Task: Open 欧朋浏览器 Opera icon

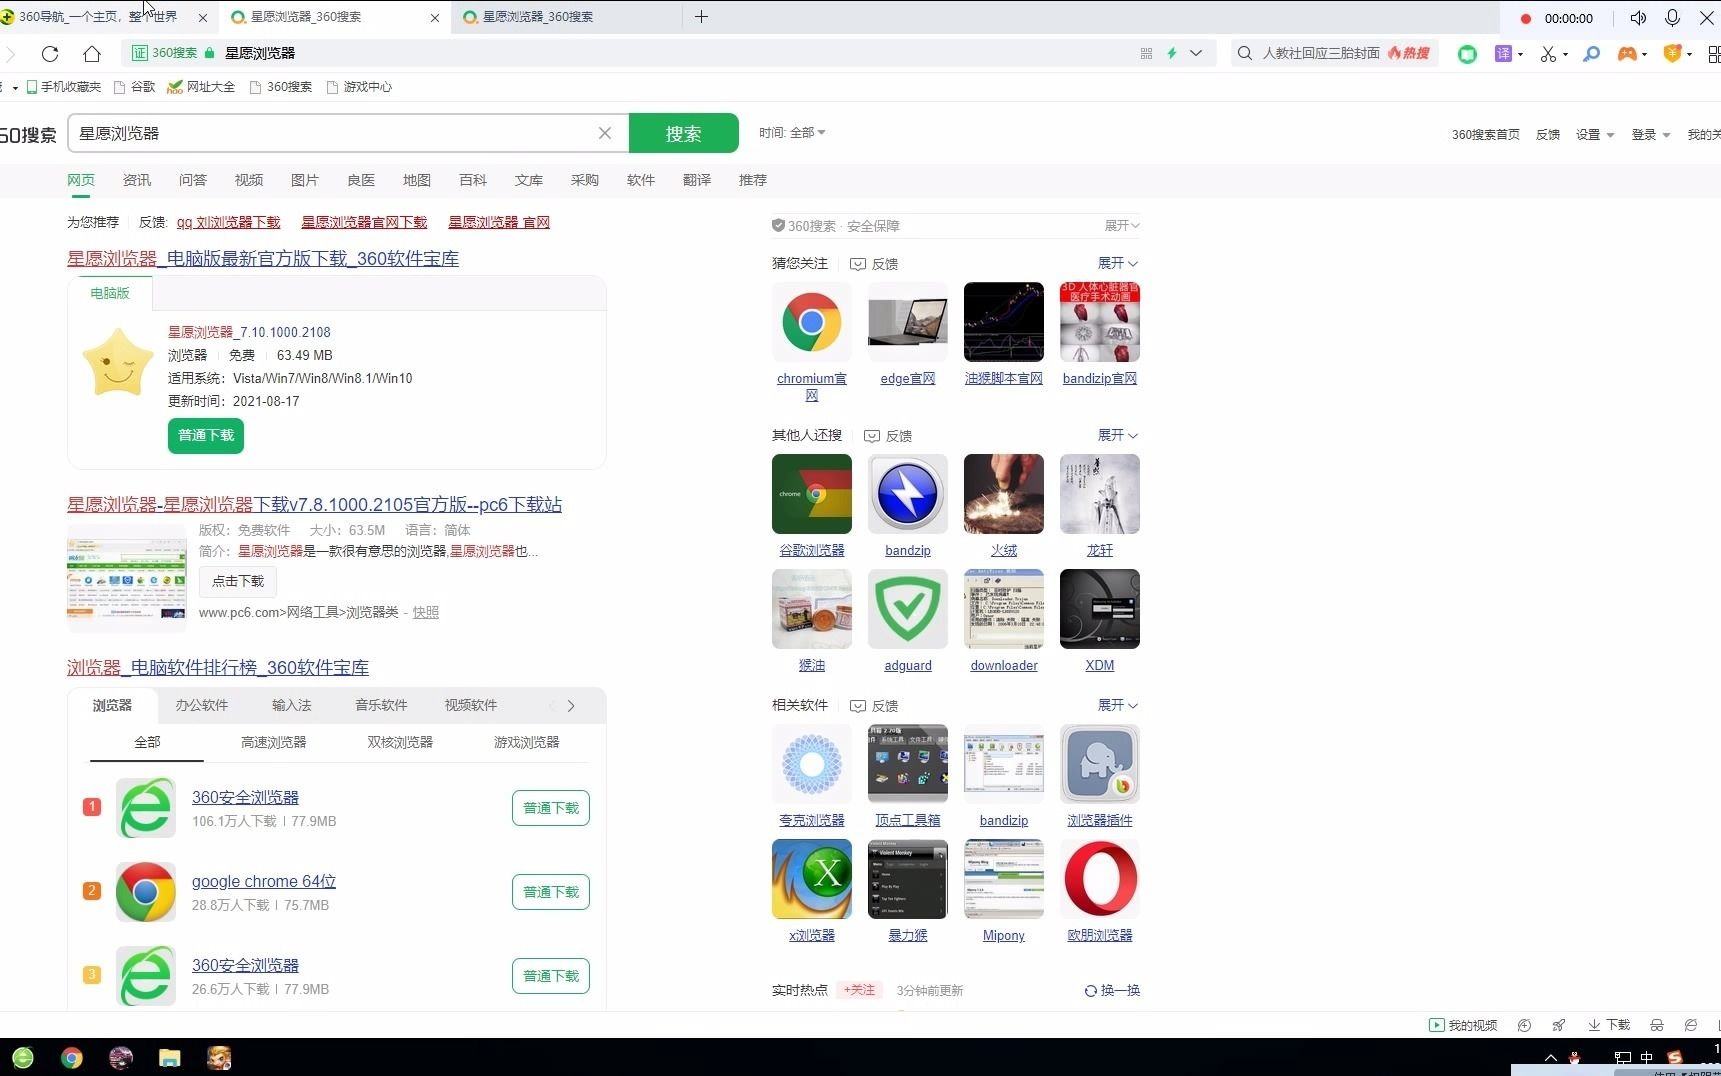Action: pyautogui.click(x=1100, y=879)
